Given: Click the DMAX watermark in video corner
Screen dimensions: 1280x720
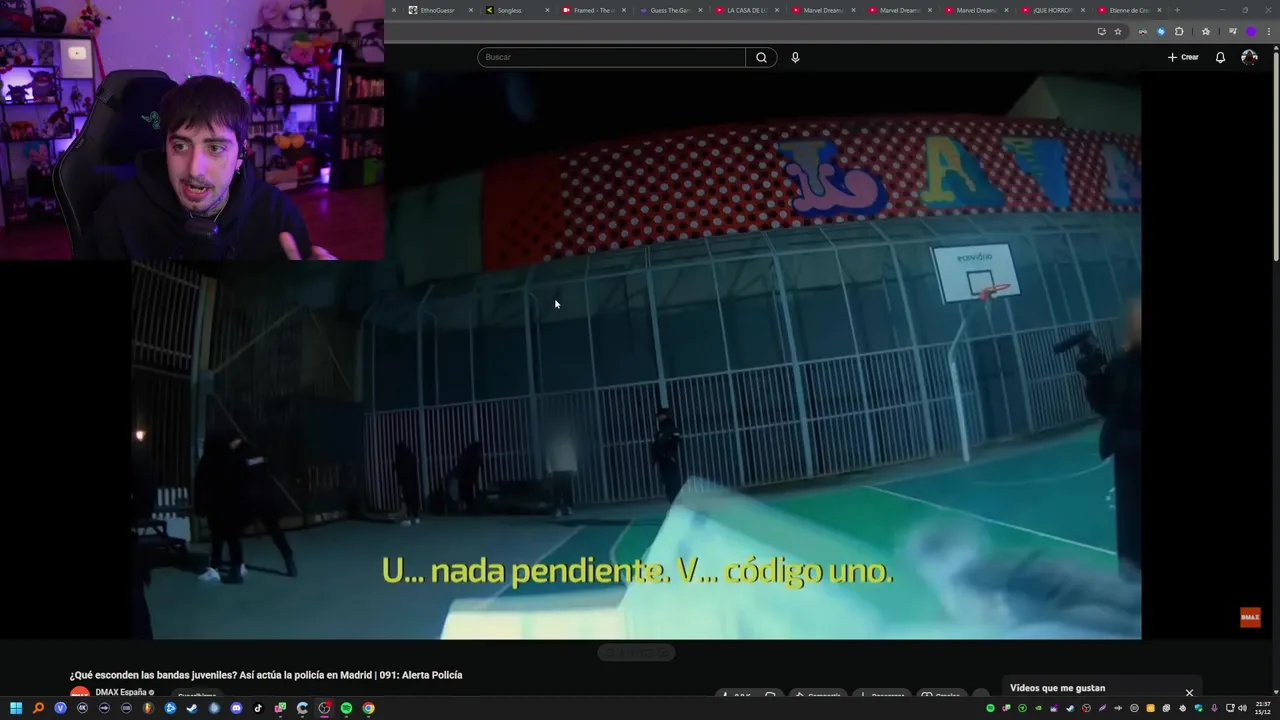Looking at the screenshot, I should point(1250,617).
